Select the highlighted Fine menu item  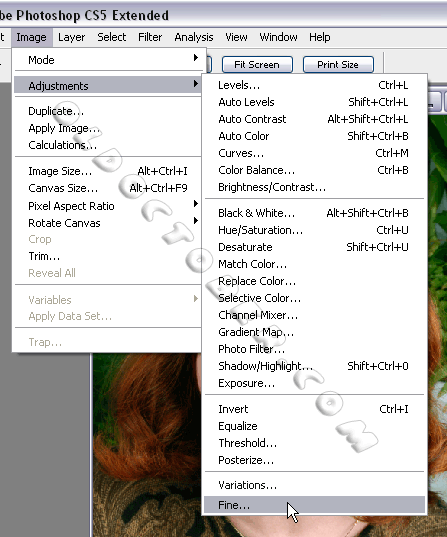tap(314, 505)
